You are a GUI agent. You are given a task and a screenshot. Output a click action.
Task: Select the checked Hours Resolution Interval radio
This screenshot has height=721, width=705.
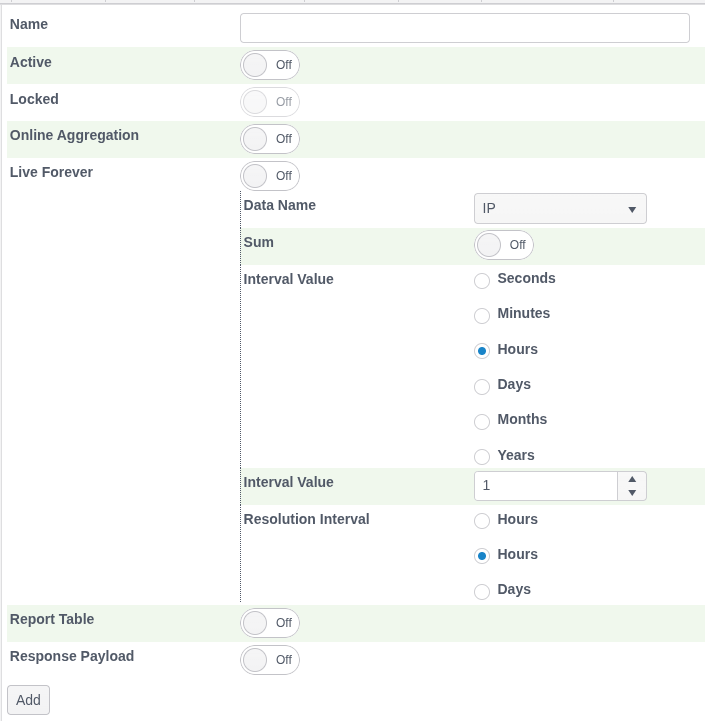coord(482,556)
